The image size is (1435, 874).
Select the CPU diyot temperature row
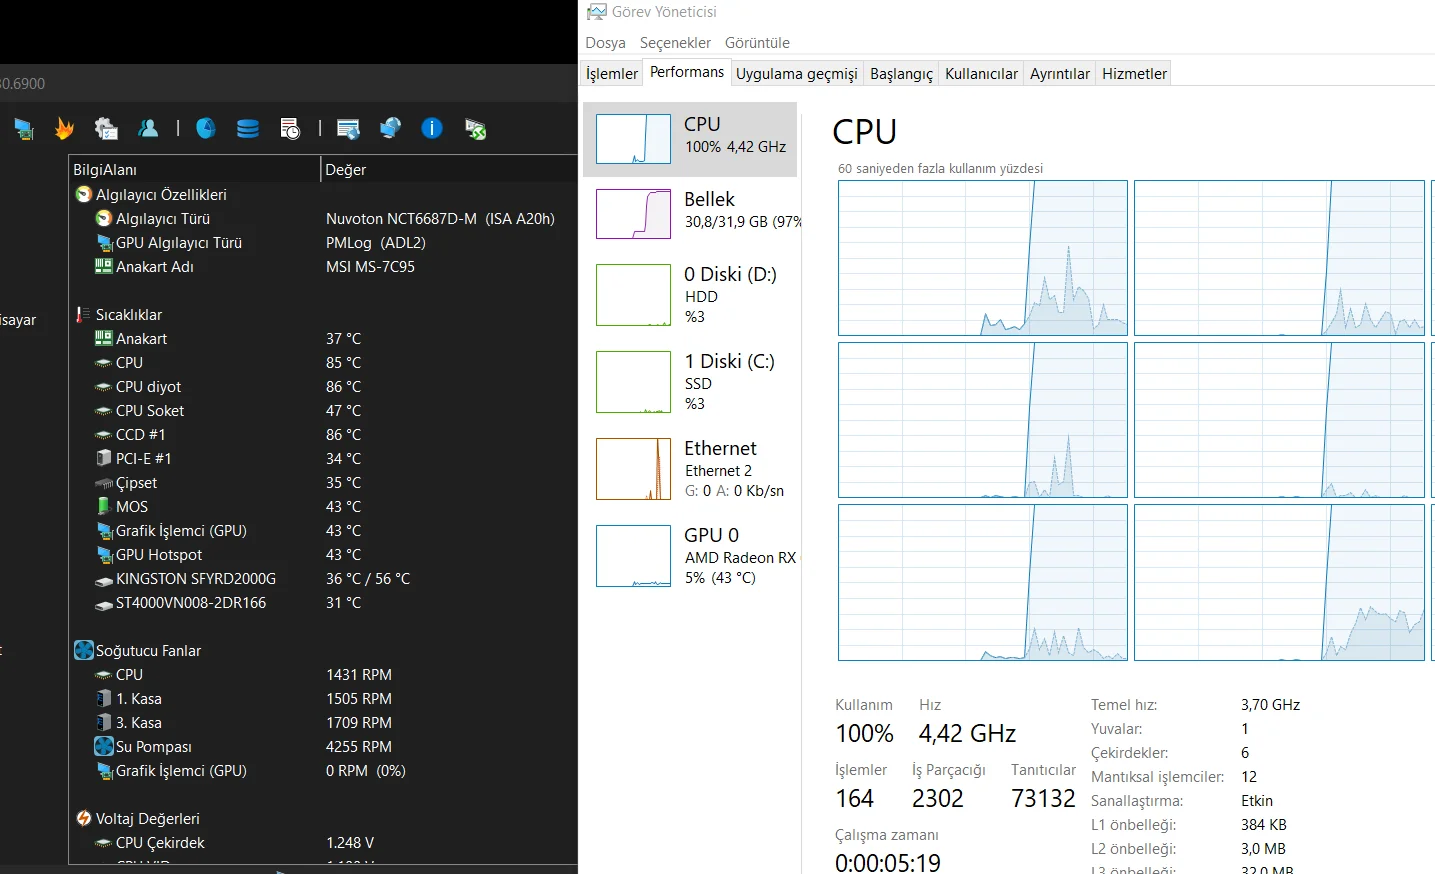pyautogui.click(x=323, y=387)
